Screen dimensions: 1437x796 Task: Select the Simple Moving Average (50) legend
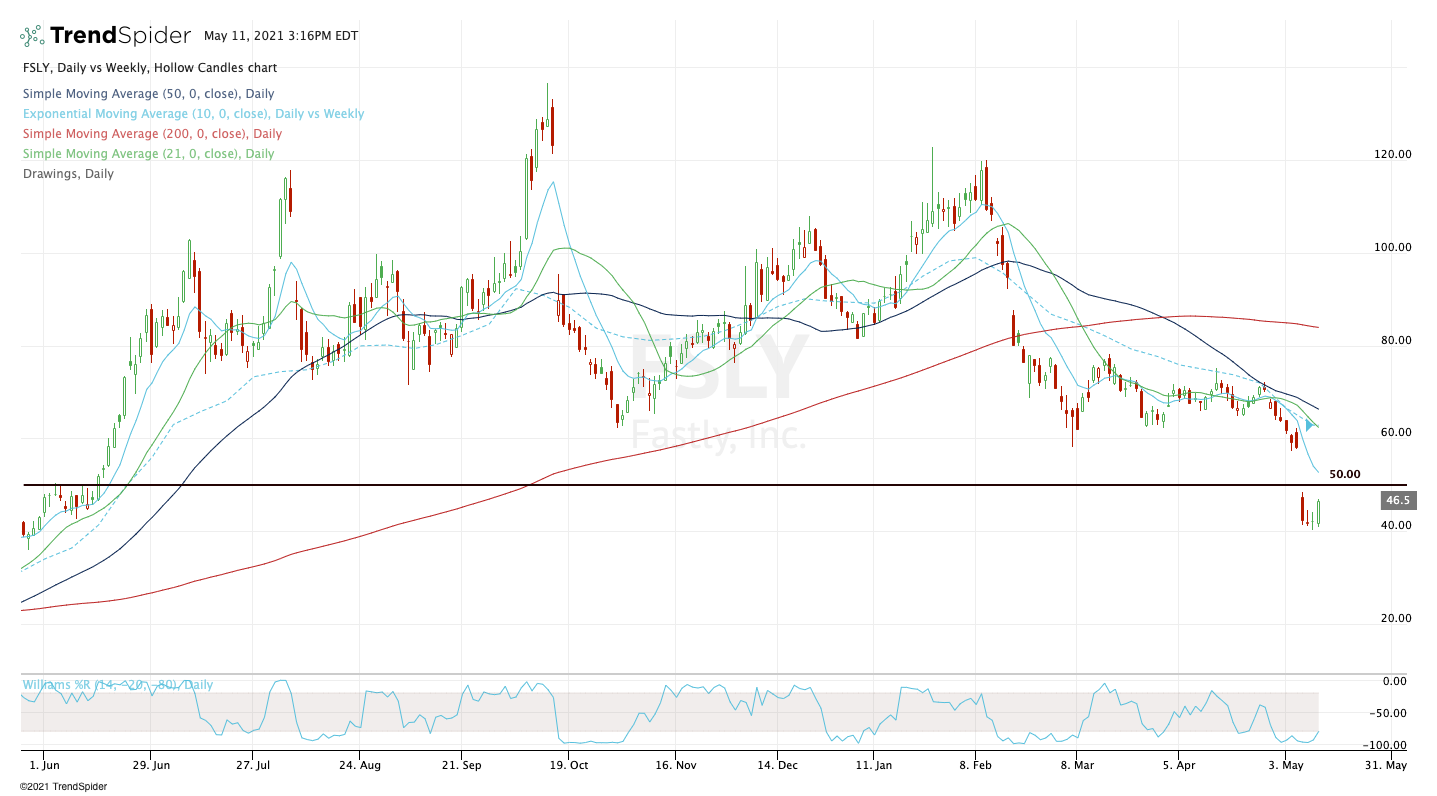tap(148, 94)
